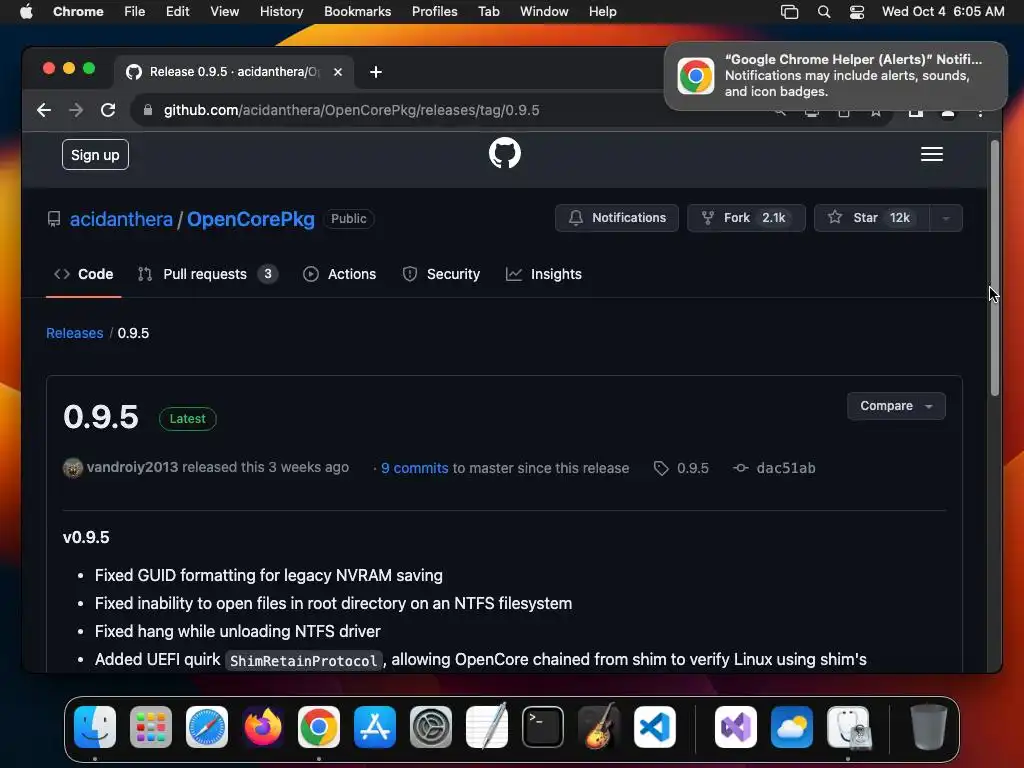Click the Notifications button
This screenshot has height=768, width=1024.
point(616,218)
